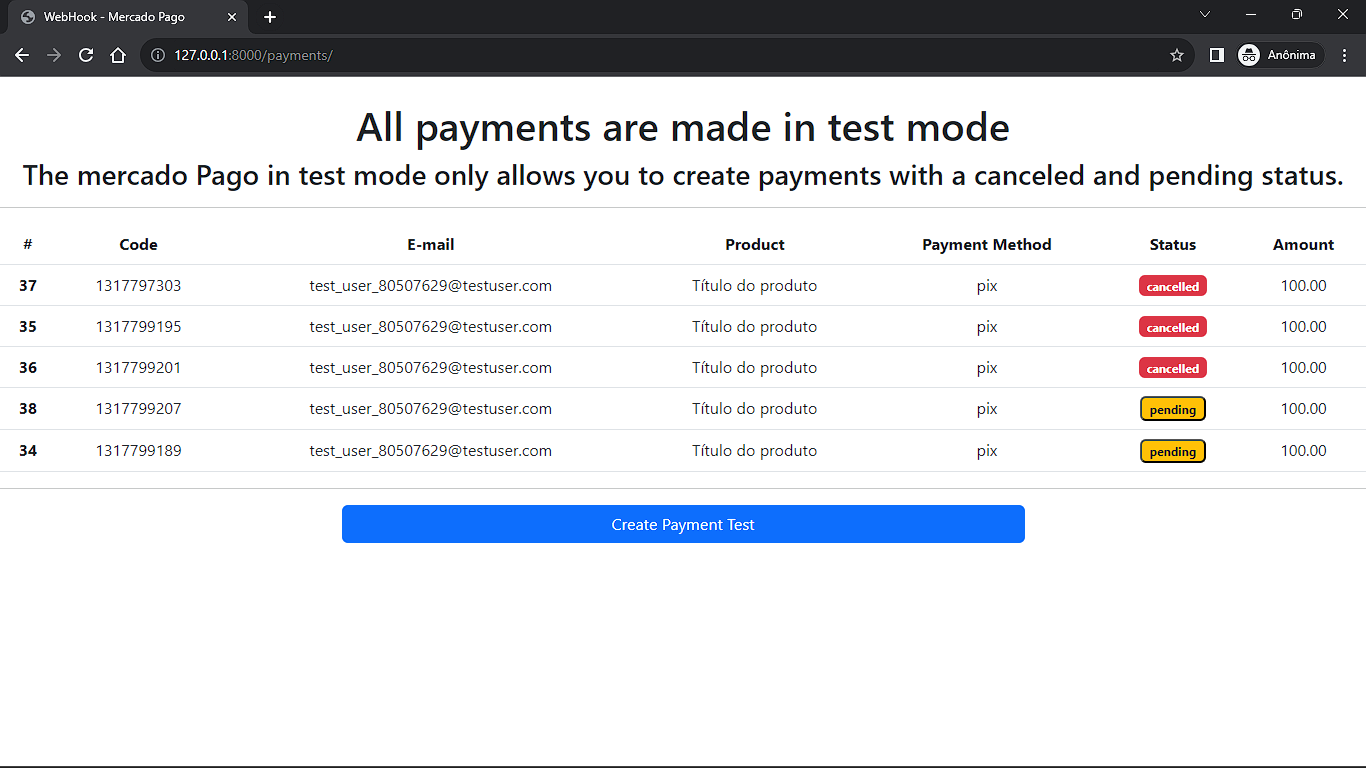View site information icon in address bar

pos(157,55)
